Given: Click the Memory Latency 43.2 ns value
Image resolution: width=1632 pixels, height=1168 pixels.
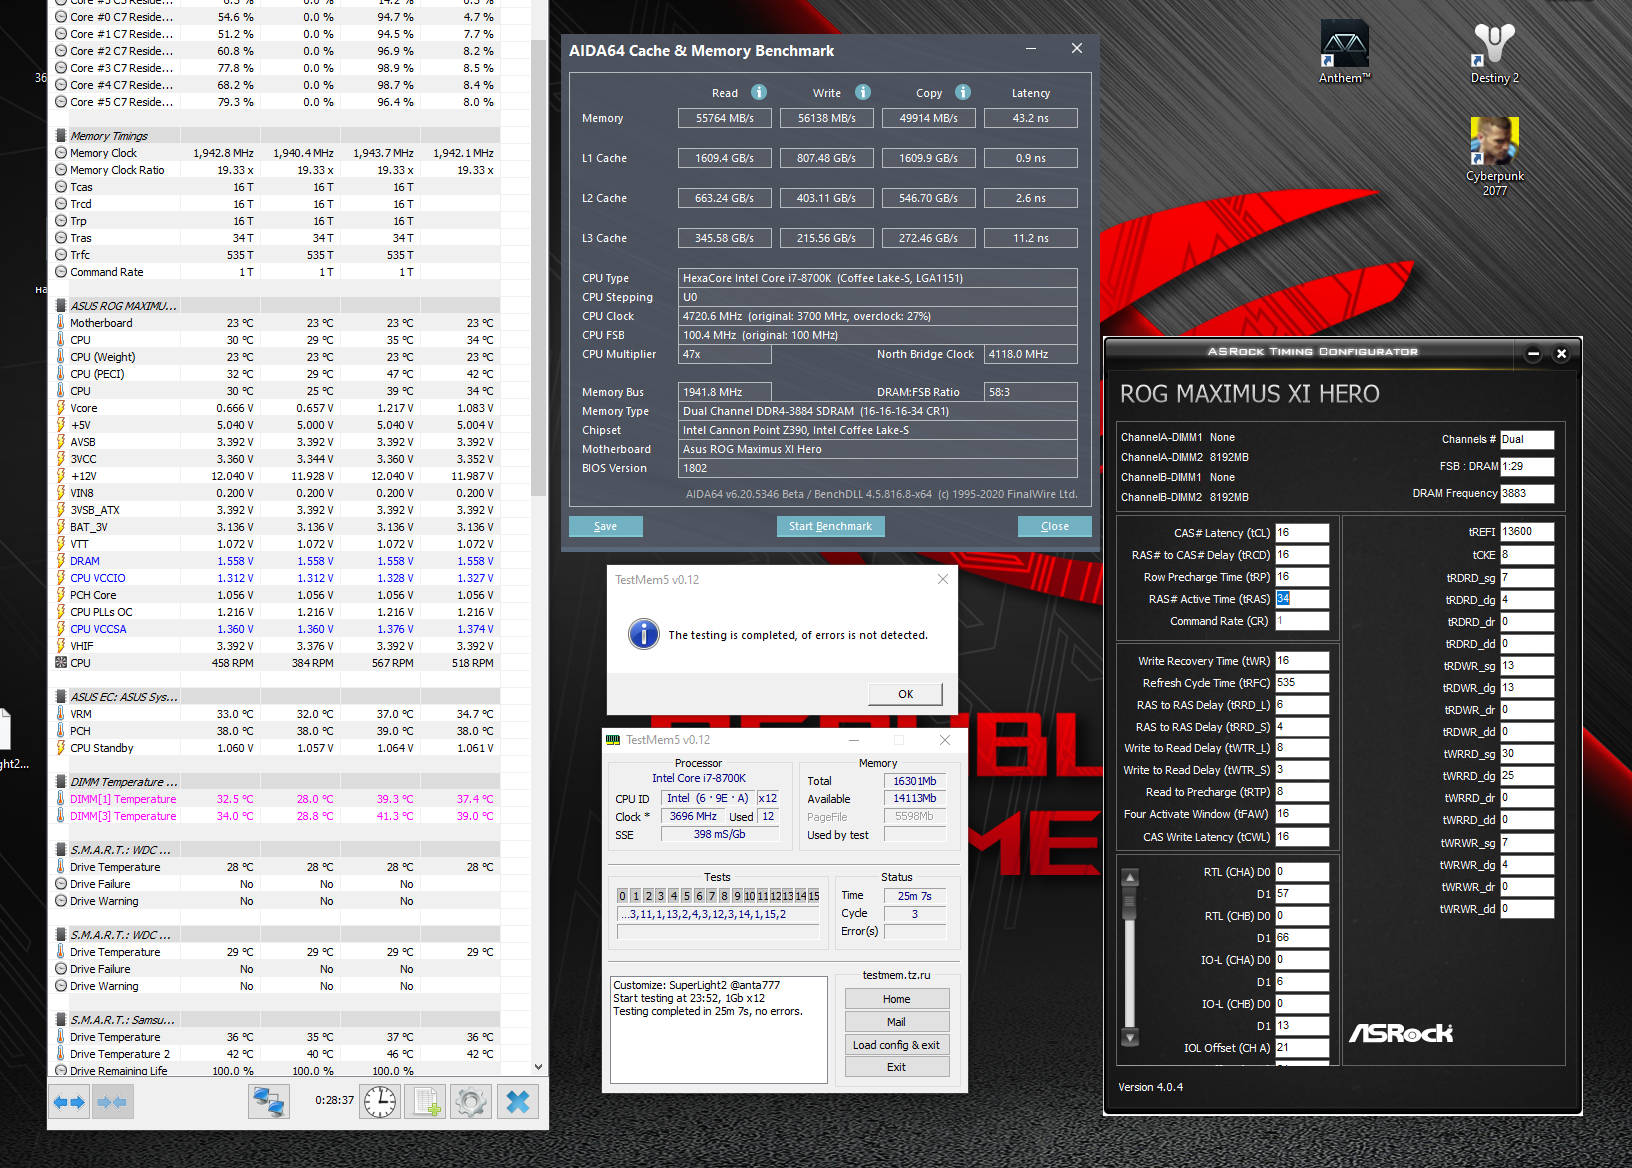Looking at the screenshot, I should (1031, 118).
